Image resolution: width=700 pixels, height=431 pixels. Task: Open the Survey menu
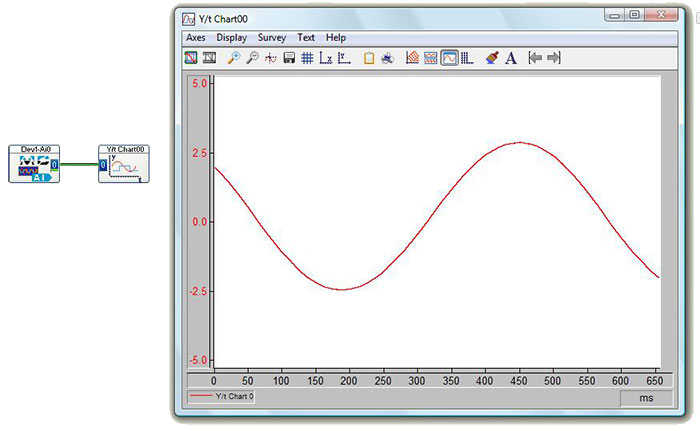point(272,38)
